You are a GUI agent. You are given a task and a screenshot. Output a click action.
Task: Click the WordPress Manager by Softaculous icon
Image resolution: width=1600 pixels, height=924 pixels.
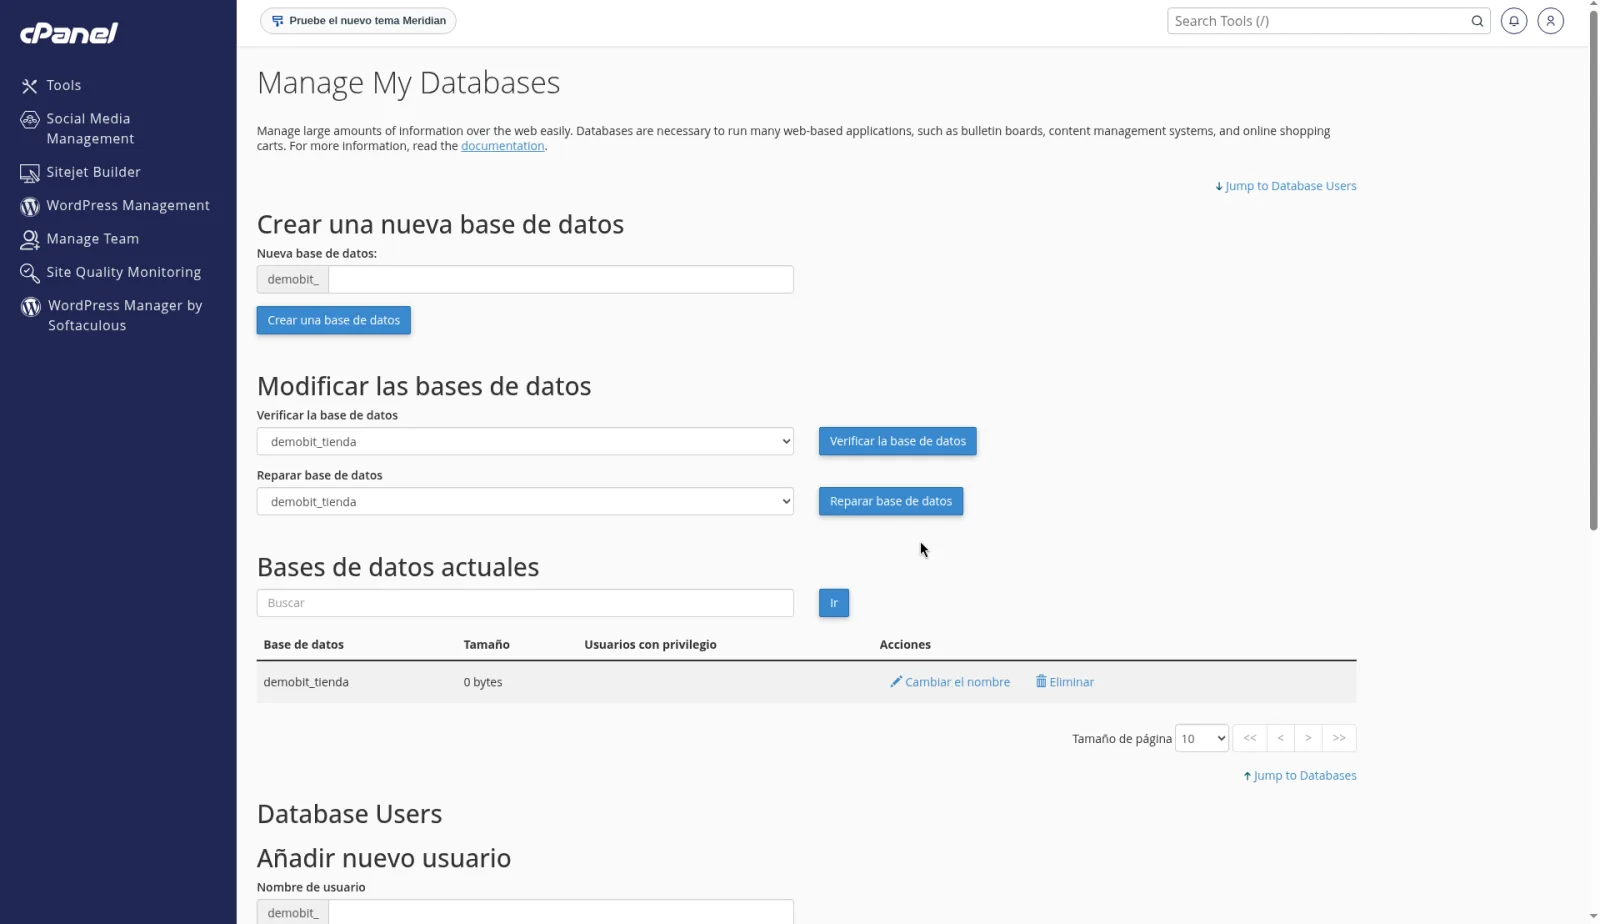[x=31, y=307]
